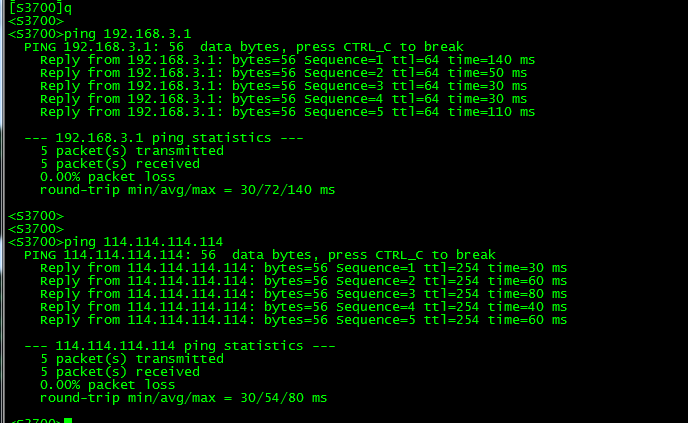688x423 pixels.
Task: Click the 192.168.3.1 reply with time=110 ms
Action: click(x=287, y=112)
